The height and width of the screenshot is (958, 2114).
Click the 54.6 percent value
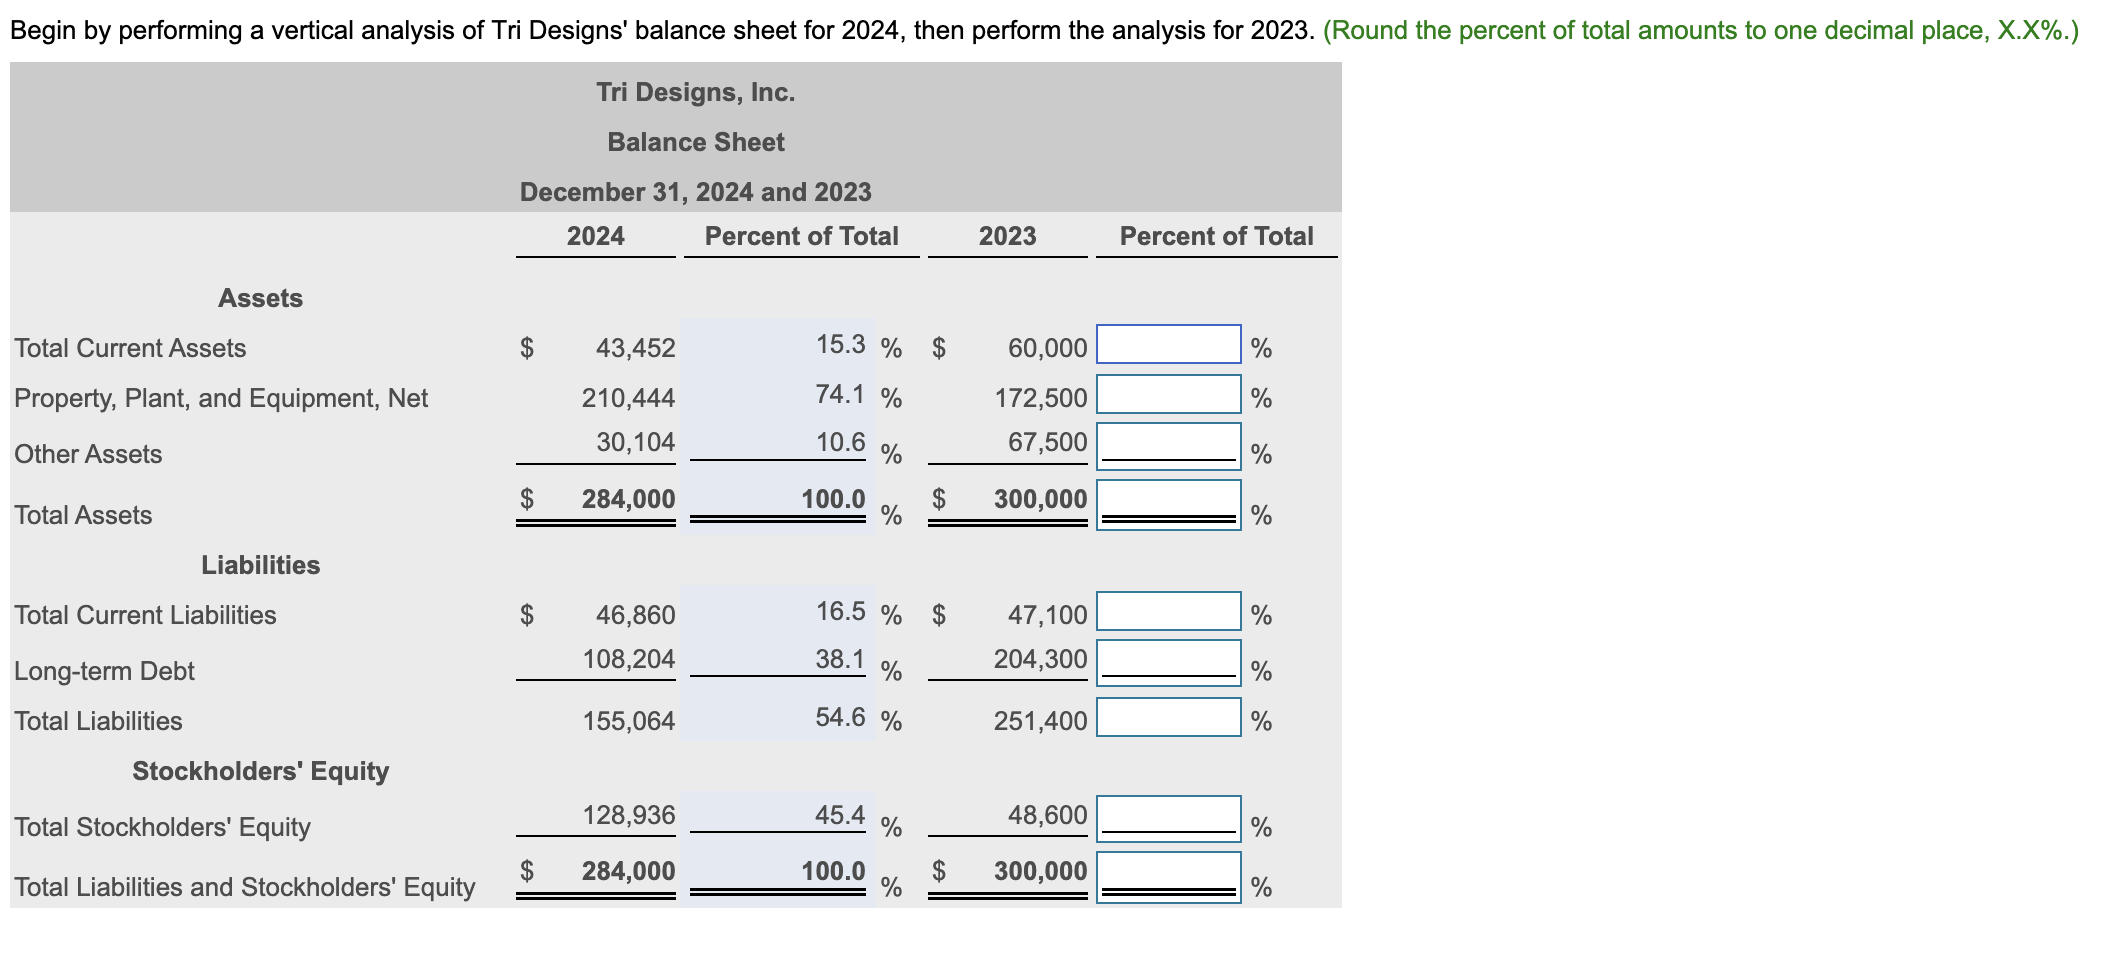point(840,717)
